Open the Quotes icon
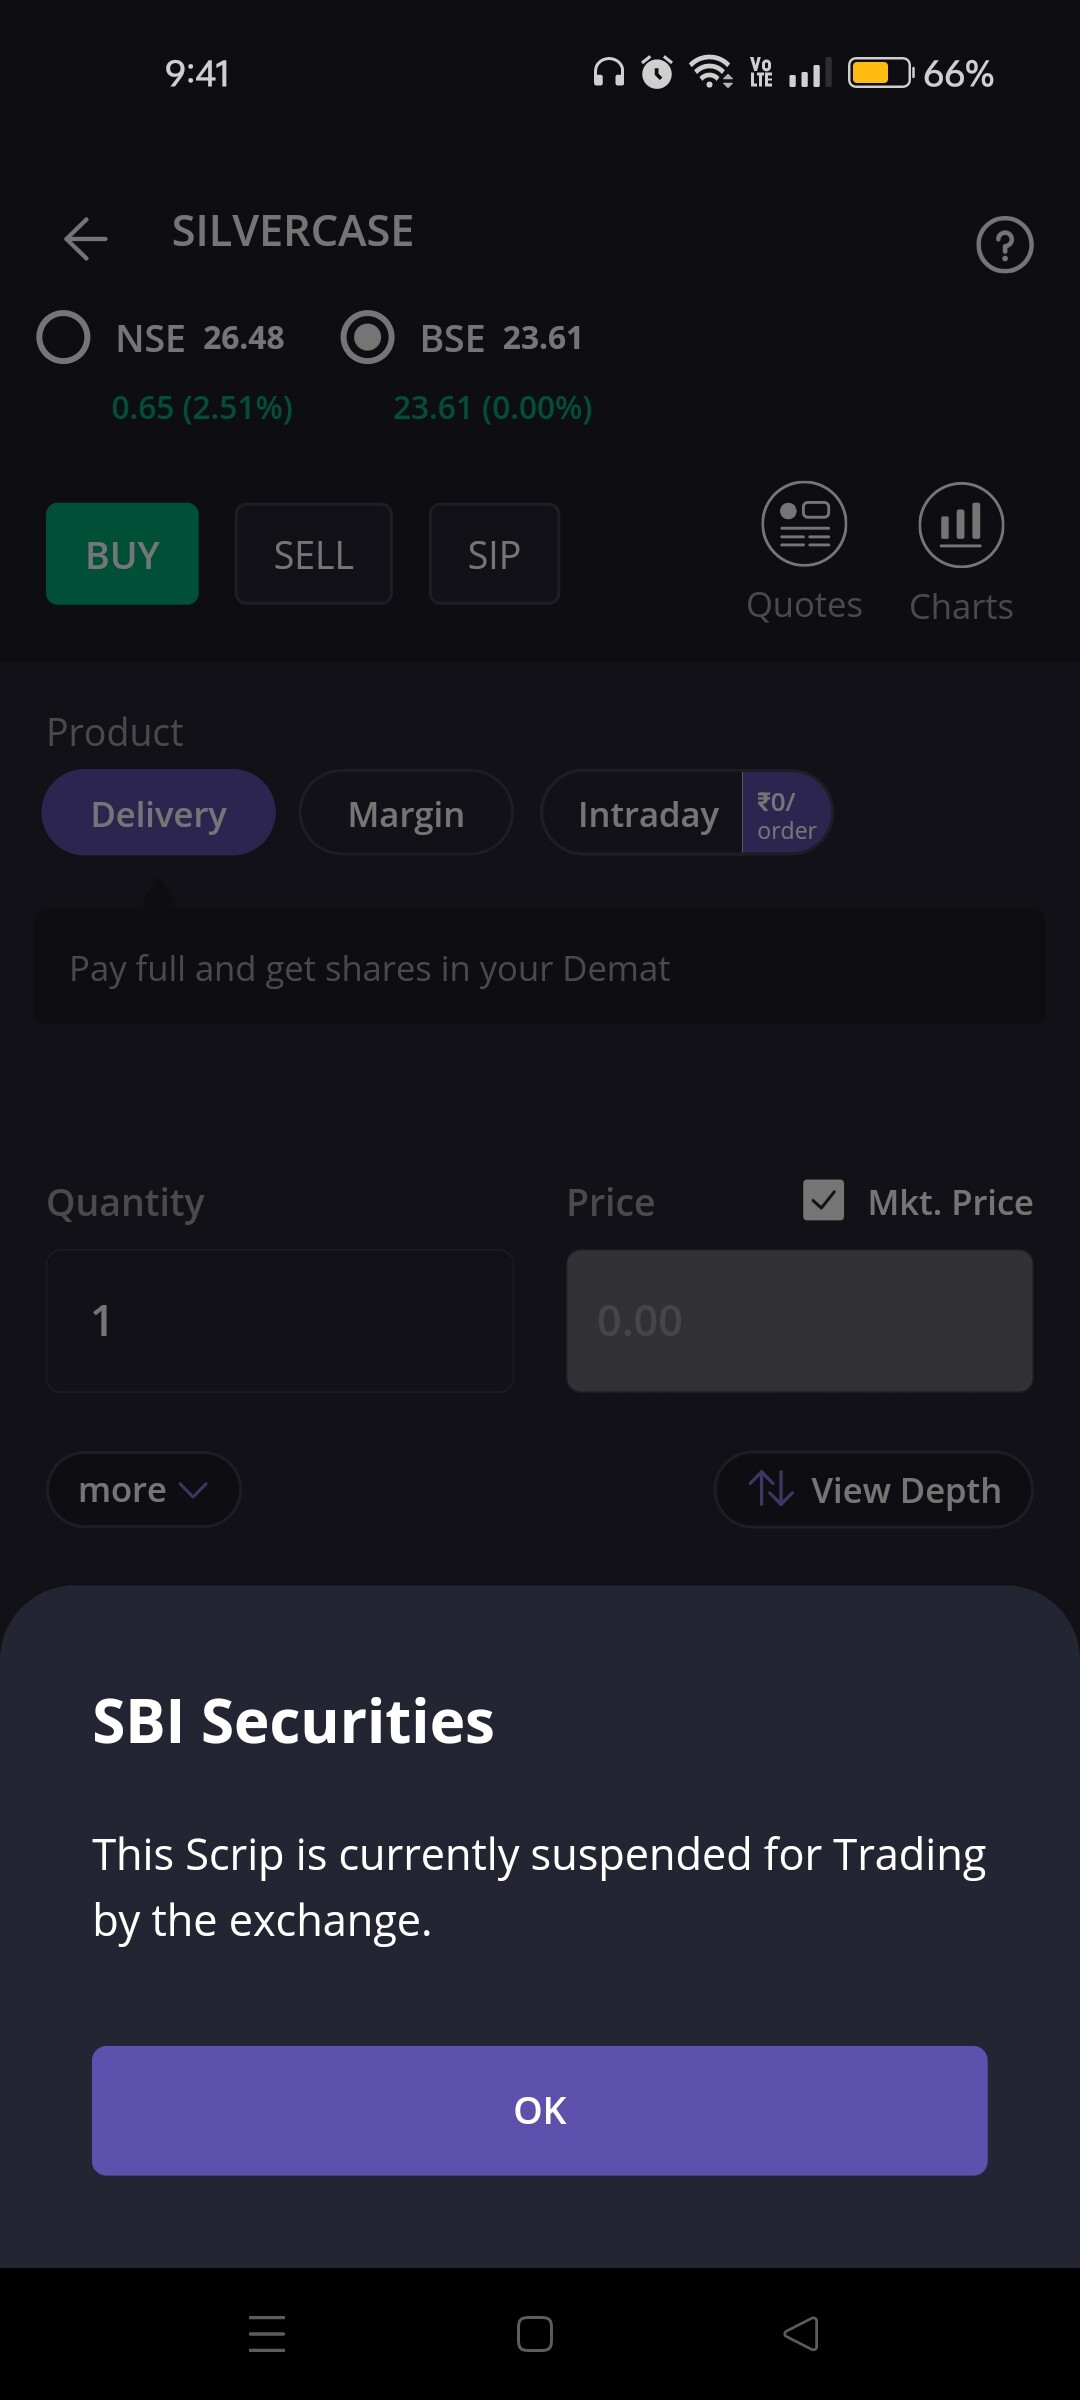The width and height of the screenshot is (1080, 2400). click(x=804, y=524)
